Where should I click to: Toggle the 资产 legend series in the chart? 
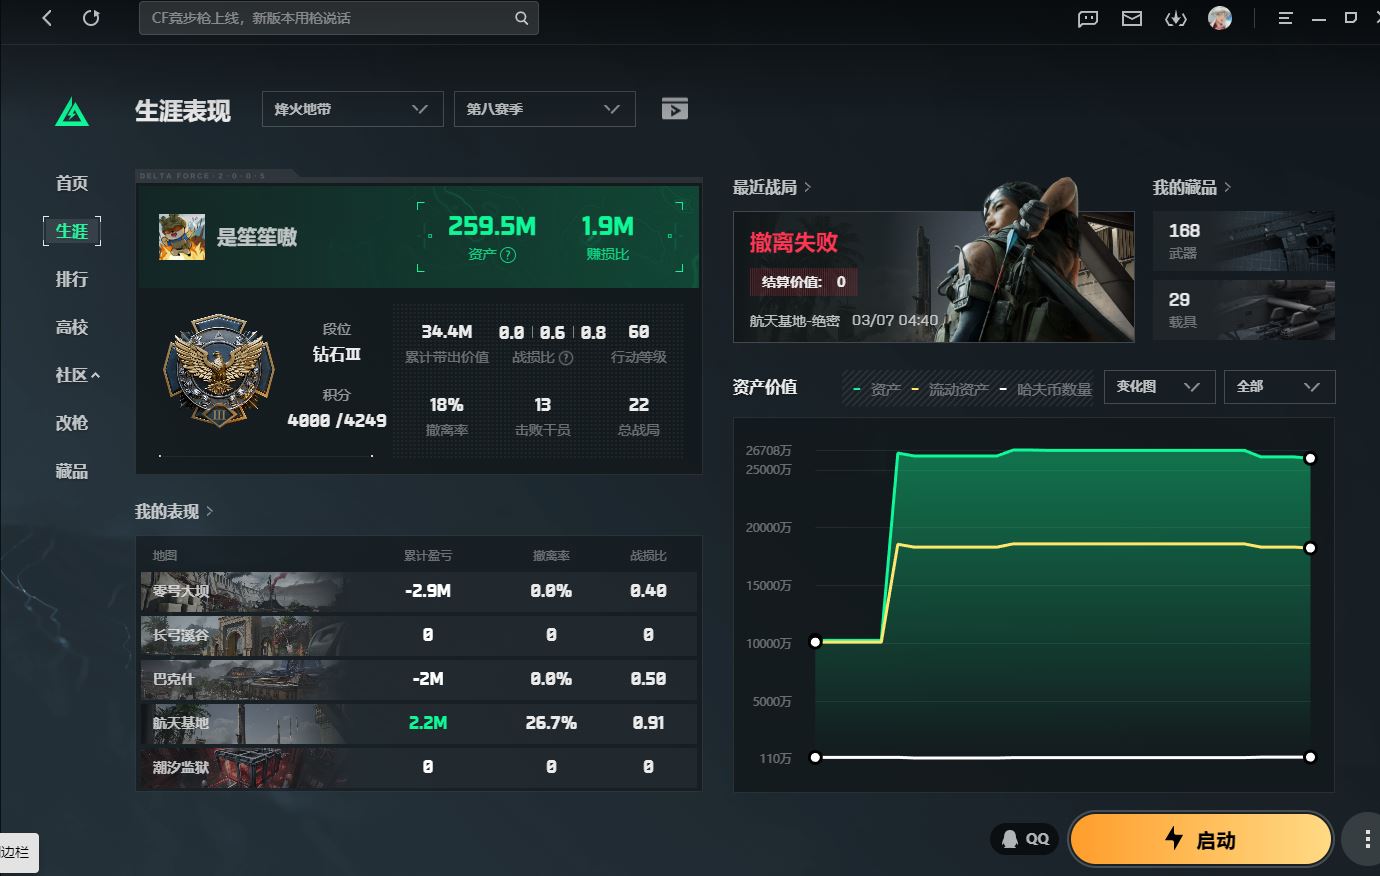(878, 389)
